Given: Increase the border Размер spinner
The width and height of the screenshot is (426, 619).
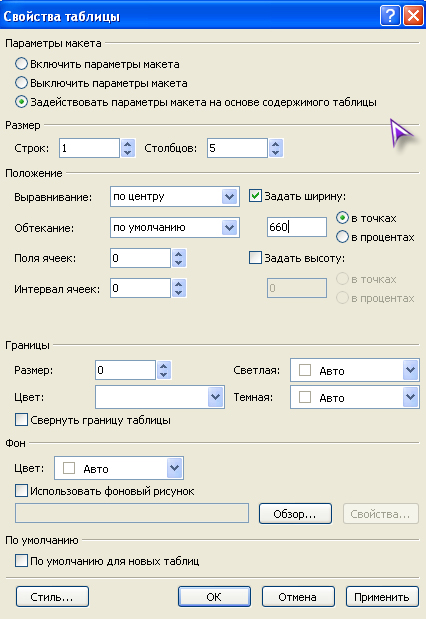Looking at the screenshot, I should click(x=164, y=366).
